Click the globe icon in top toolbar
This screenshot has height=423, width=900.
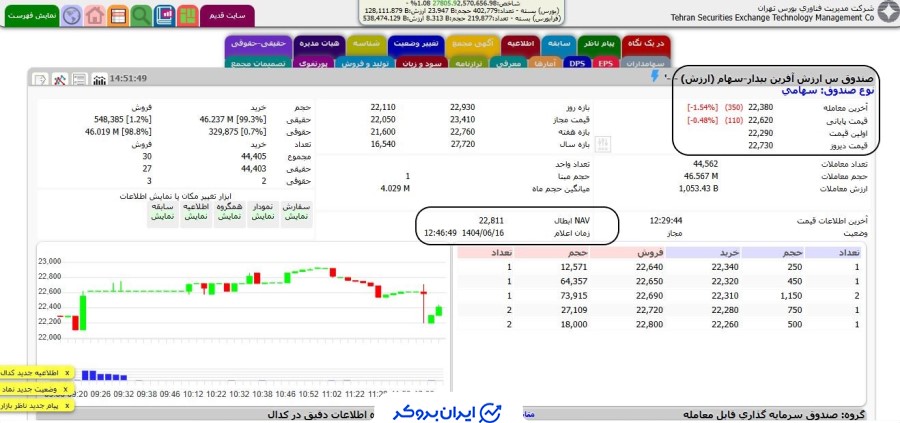[x=73, y=16]
